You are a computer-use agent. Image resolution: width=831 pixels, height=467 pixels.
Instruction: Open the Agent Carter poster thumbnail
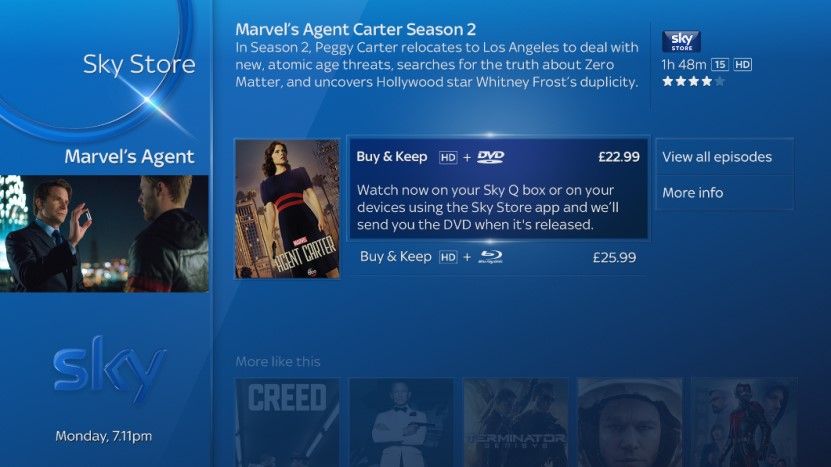point(287,209)
